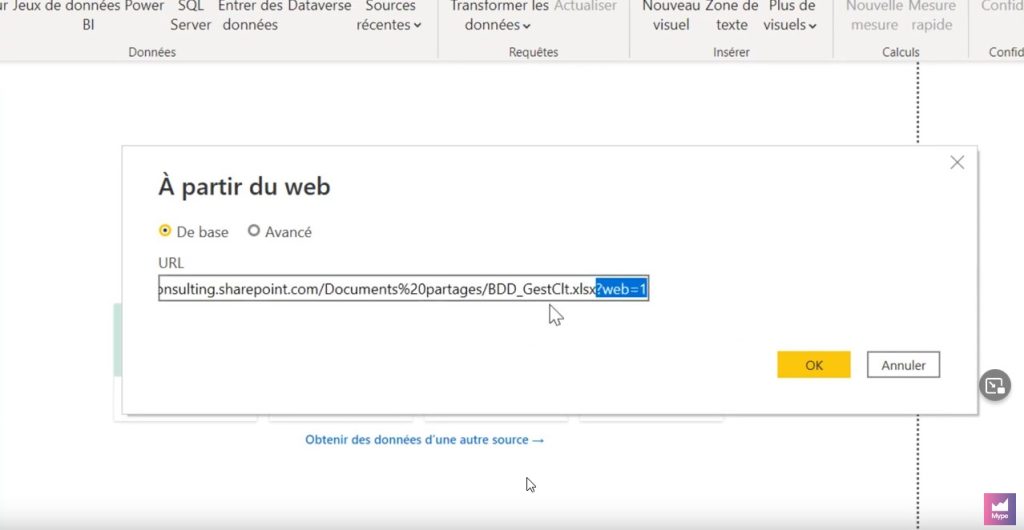Screen dimensions: 1024x530
Task: Click the Mype logo icon
Action: click(1000, 509)
